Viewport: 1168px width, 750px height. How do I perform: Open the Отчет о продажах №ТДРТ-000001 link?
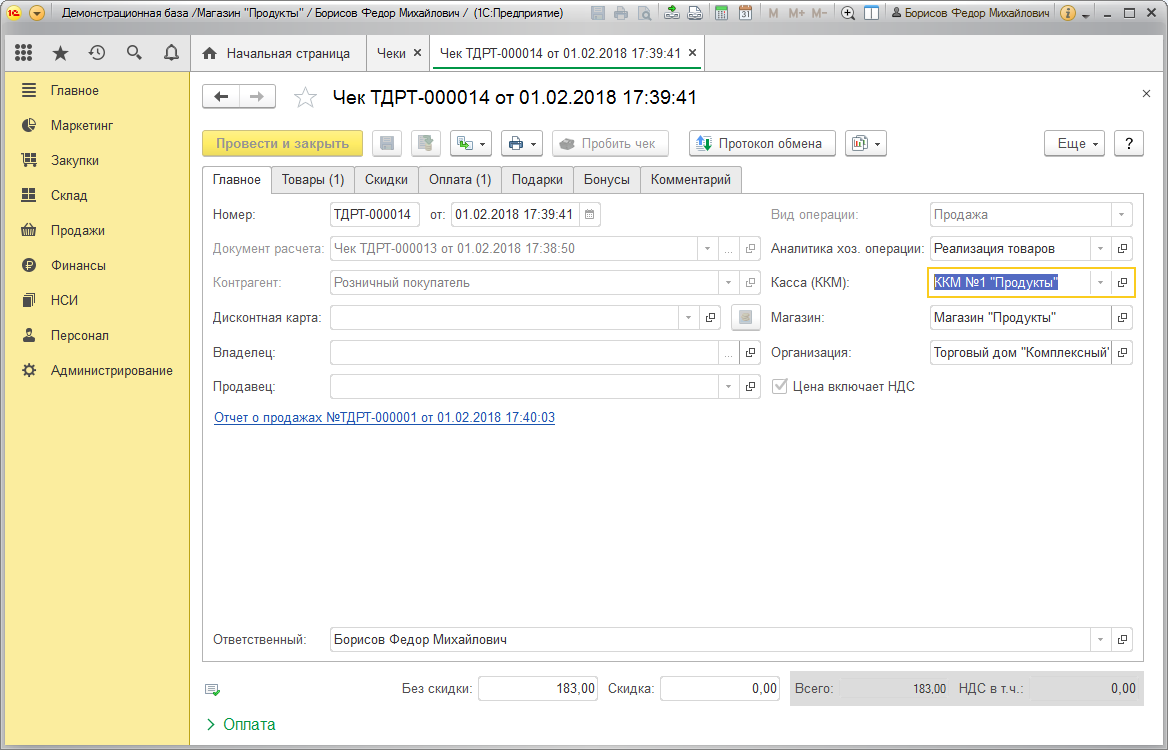click(384, 418)
